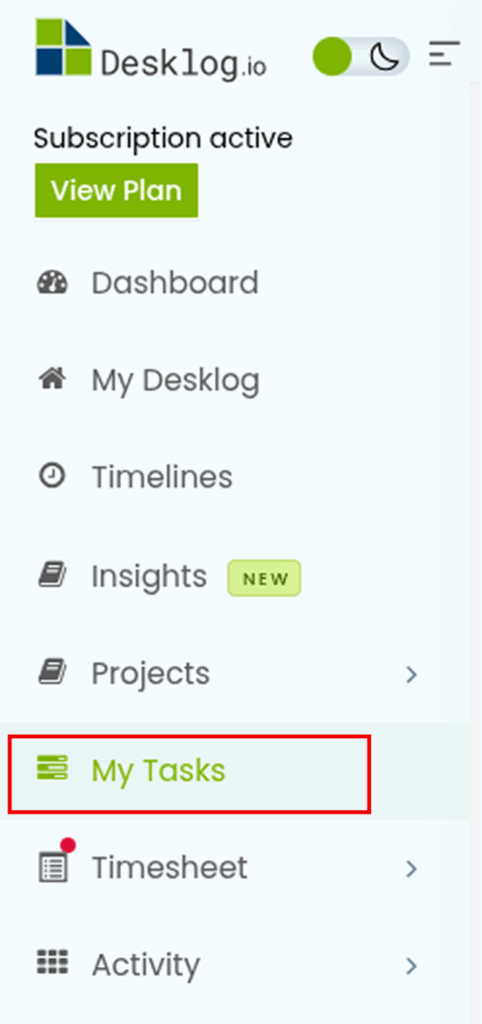
Task: Expand the Timesheet submenu chevron
Action: [x=411, y=869]
